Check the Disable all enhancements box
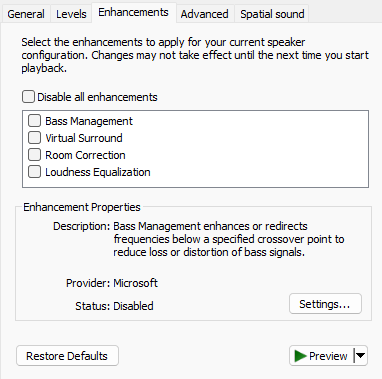The width and height of the screenshot is (382, 379). pos(28,97)
